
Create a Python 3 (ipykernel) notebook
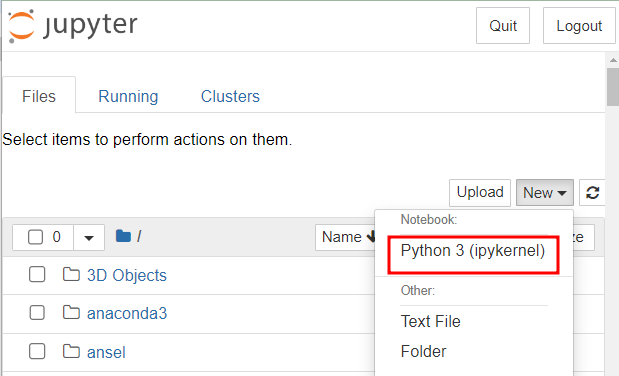pyautogui.click(x=473, y=251)
